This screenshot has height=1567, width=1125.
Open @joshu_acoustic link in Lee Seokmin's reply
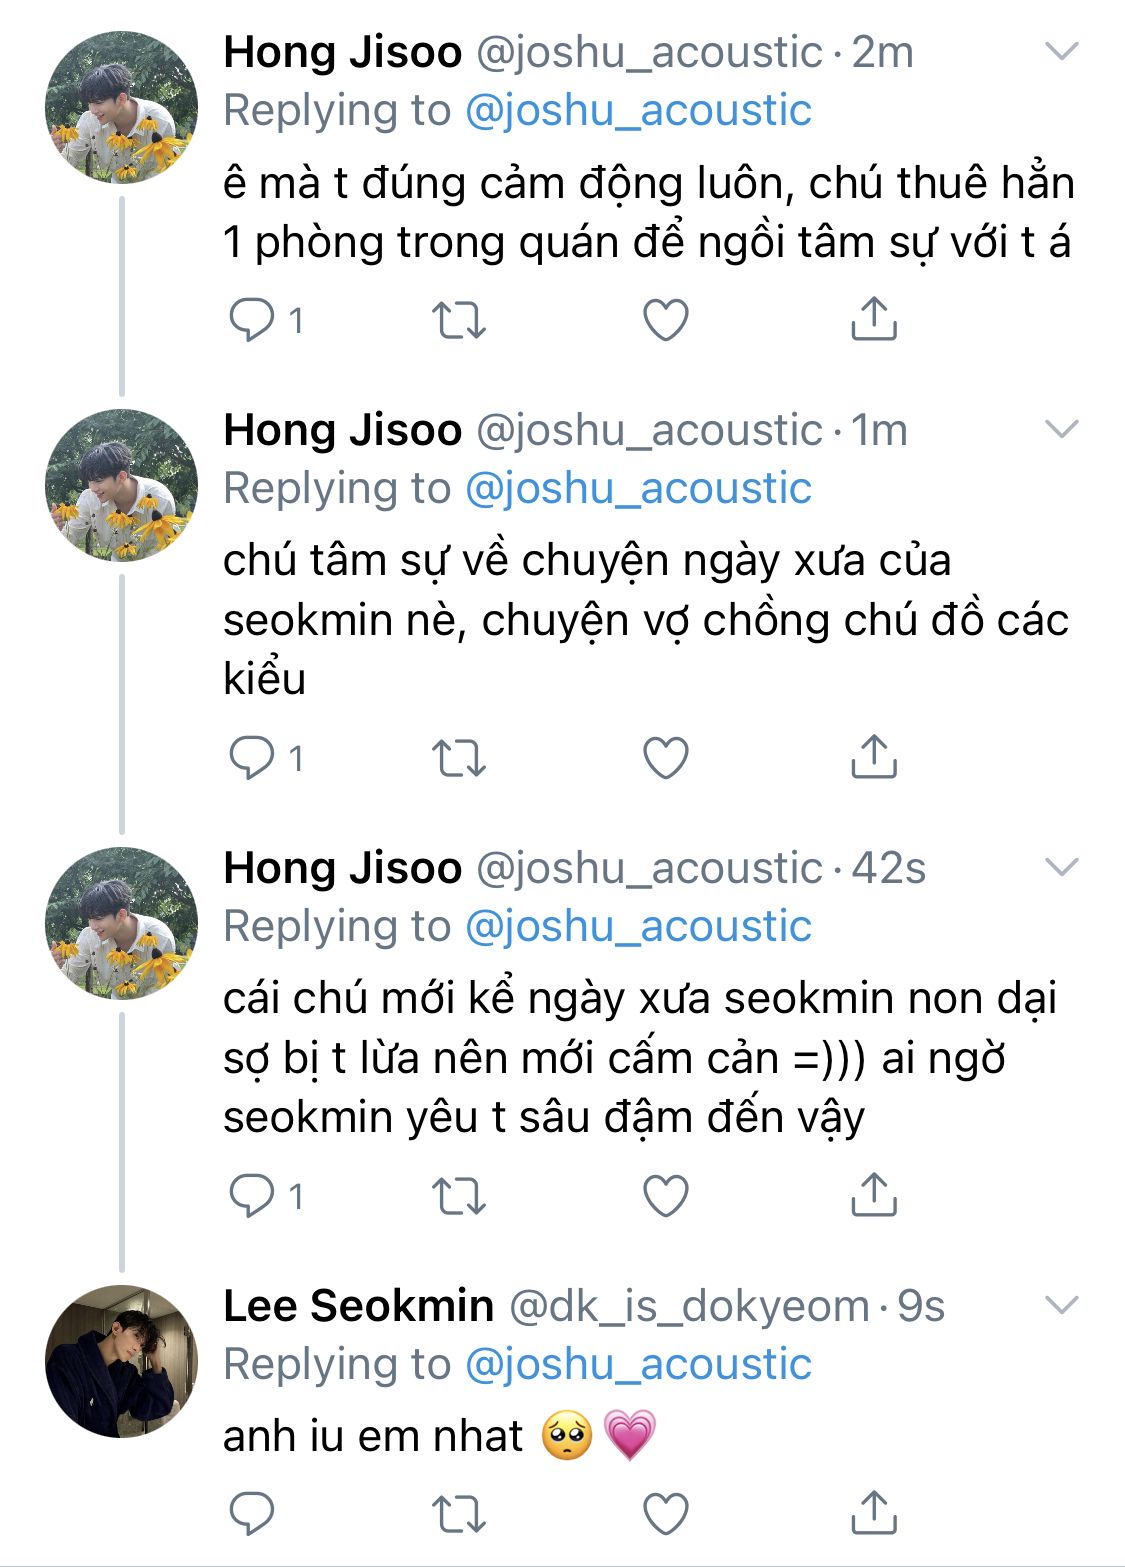click(638, 1364)
